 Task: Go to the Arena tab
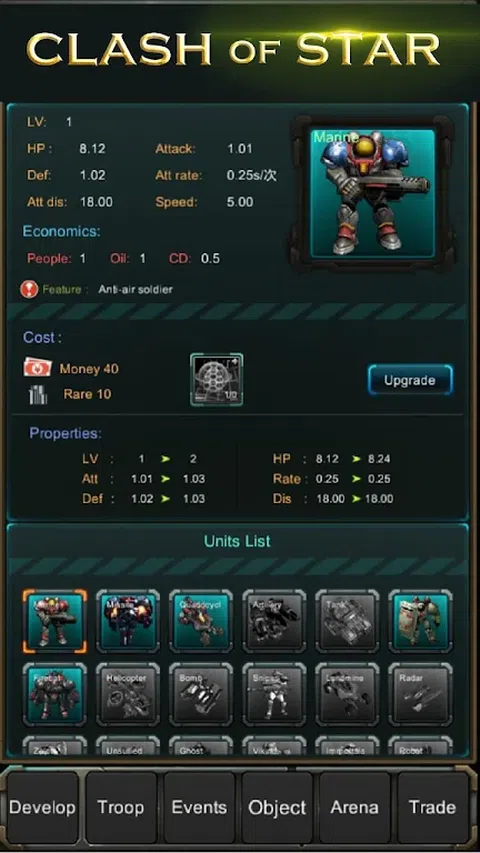tap(355, 807)
